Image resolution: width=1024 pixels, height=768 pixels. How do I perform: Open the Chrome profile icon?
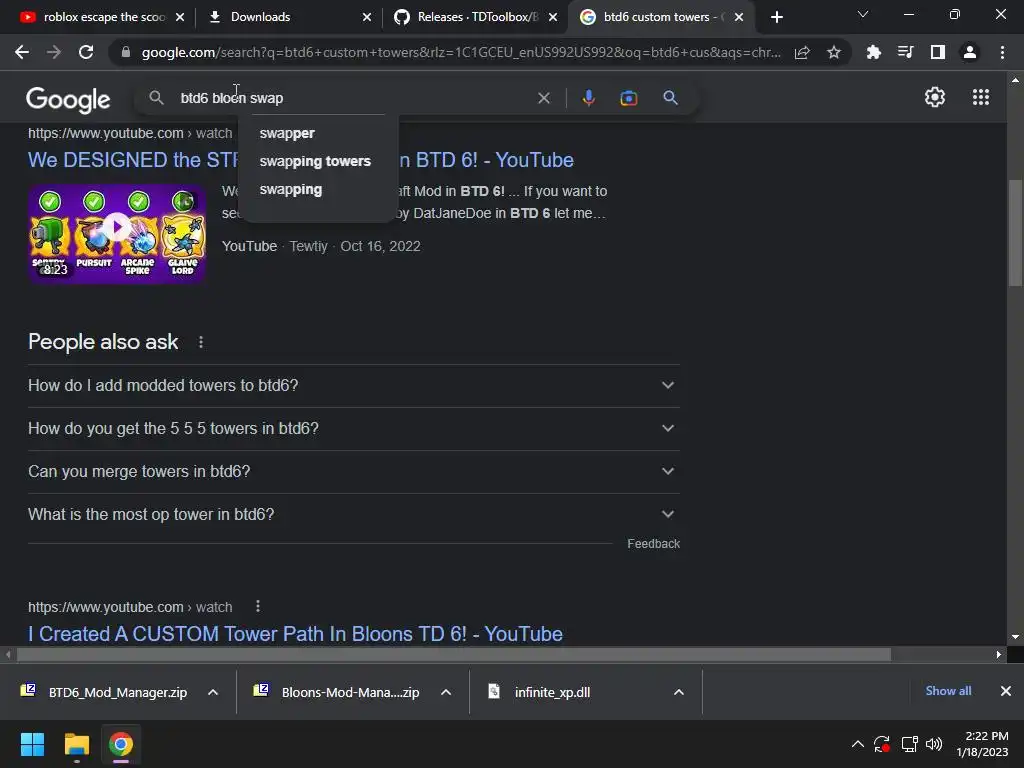pos(970,52)
